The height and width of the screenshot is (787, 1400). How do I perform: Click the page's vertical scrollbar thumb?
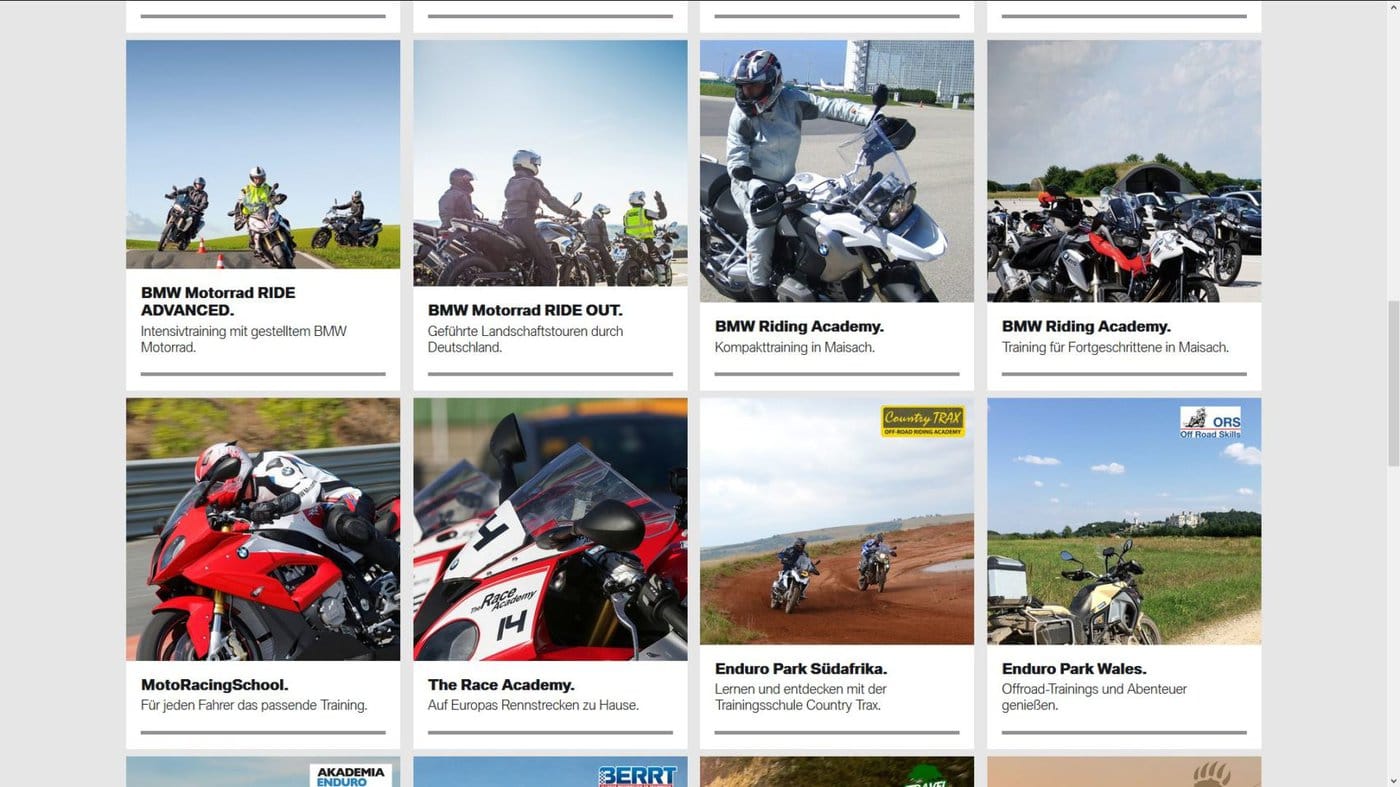coord(1392,382)
